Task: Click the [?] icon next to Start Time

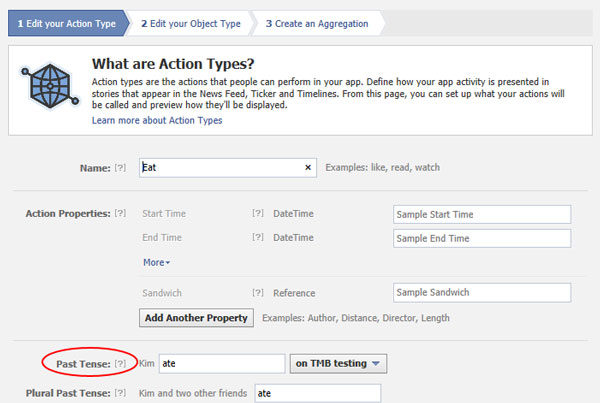Action: pos(258,214)
